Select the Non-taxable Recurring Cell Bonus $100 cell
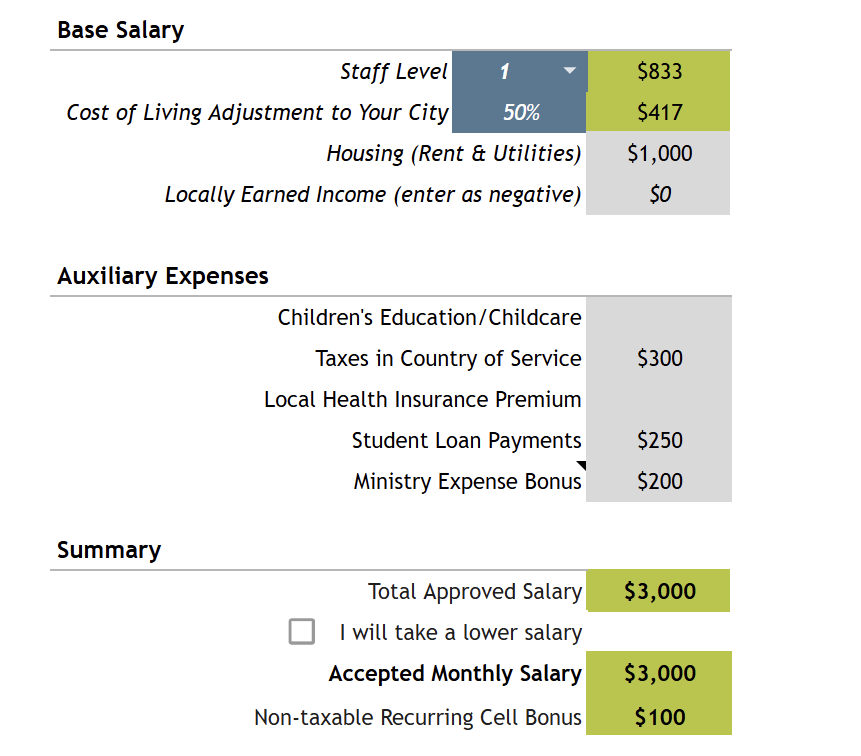 click(x=659, y=716)
